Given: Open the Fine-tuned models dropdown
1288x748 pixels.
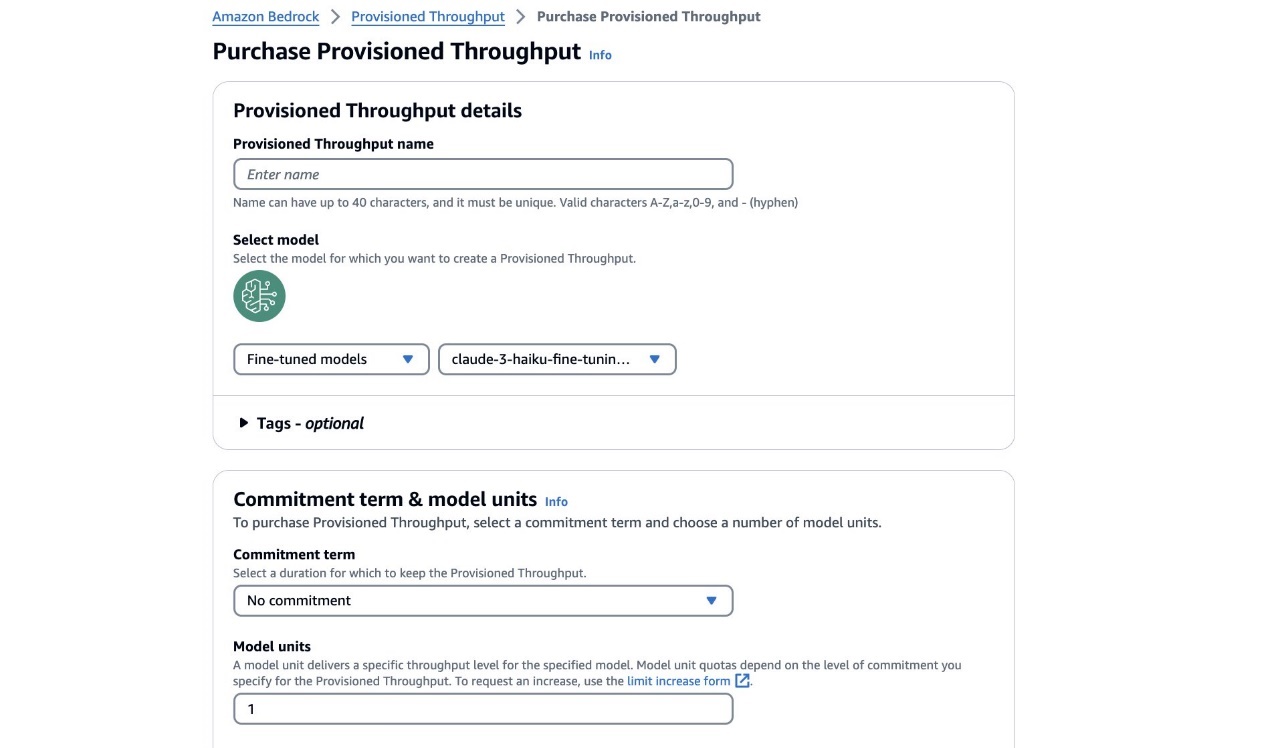Looking at the screenshot, I should [x=330, y=359].
